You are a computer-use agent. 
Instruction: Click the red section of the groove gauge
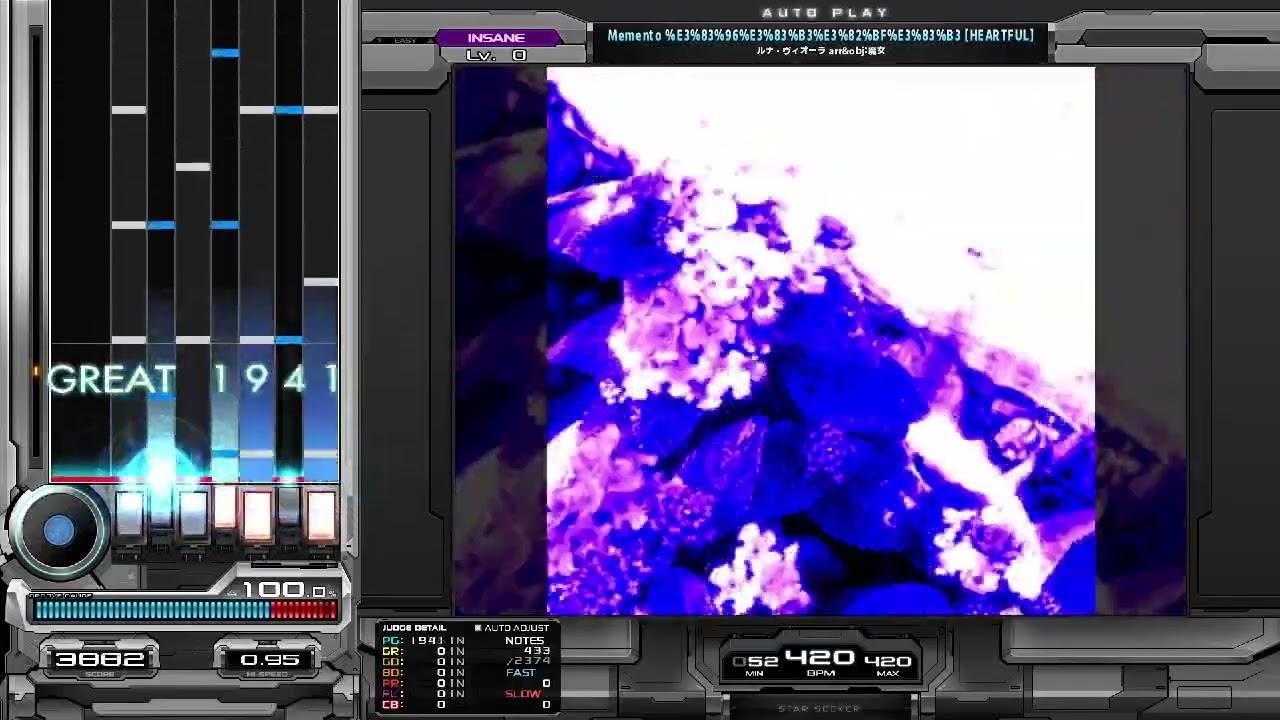pyautogui.click(x=303, y=610)
